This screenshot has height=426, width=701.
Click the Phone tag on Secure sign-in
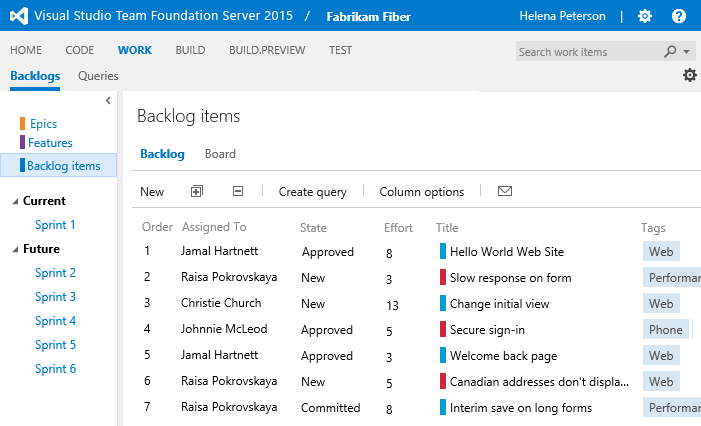(666, 329)
